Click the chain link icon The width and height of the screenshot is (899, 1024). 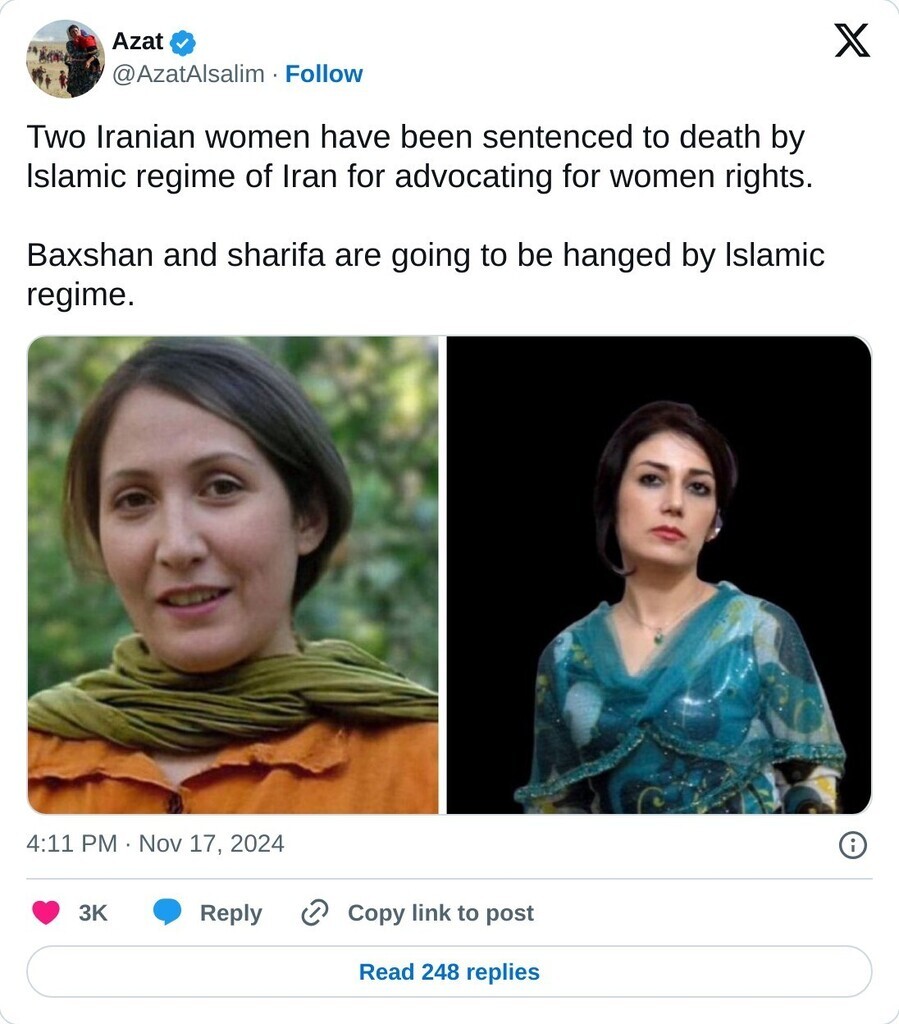click(x=315, y=912)
